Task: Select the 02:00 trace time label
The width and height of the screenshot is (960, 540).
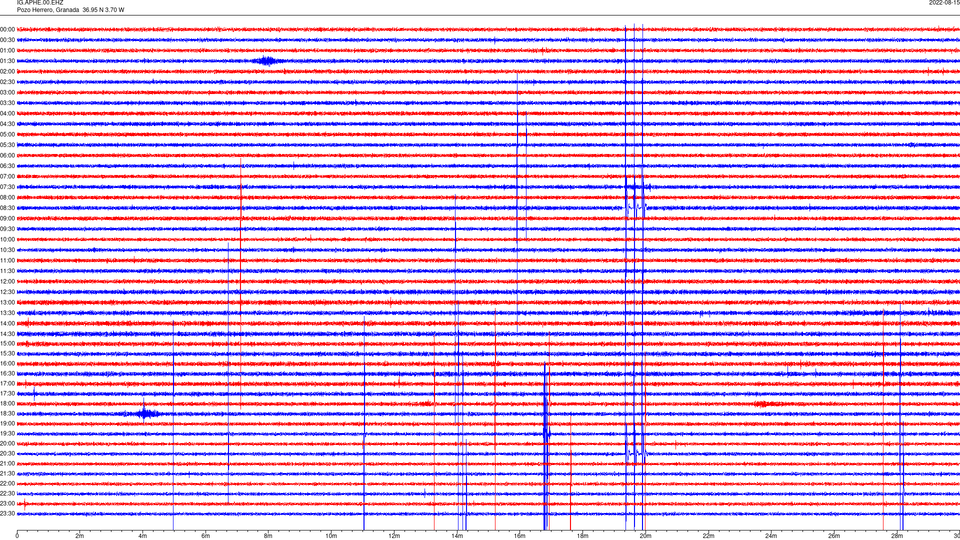Action: pos(8,72)
